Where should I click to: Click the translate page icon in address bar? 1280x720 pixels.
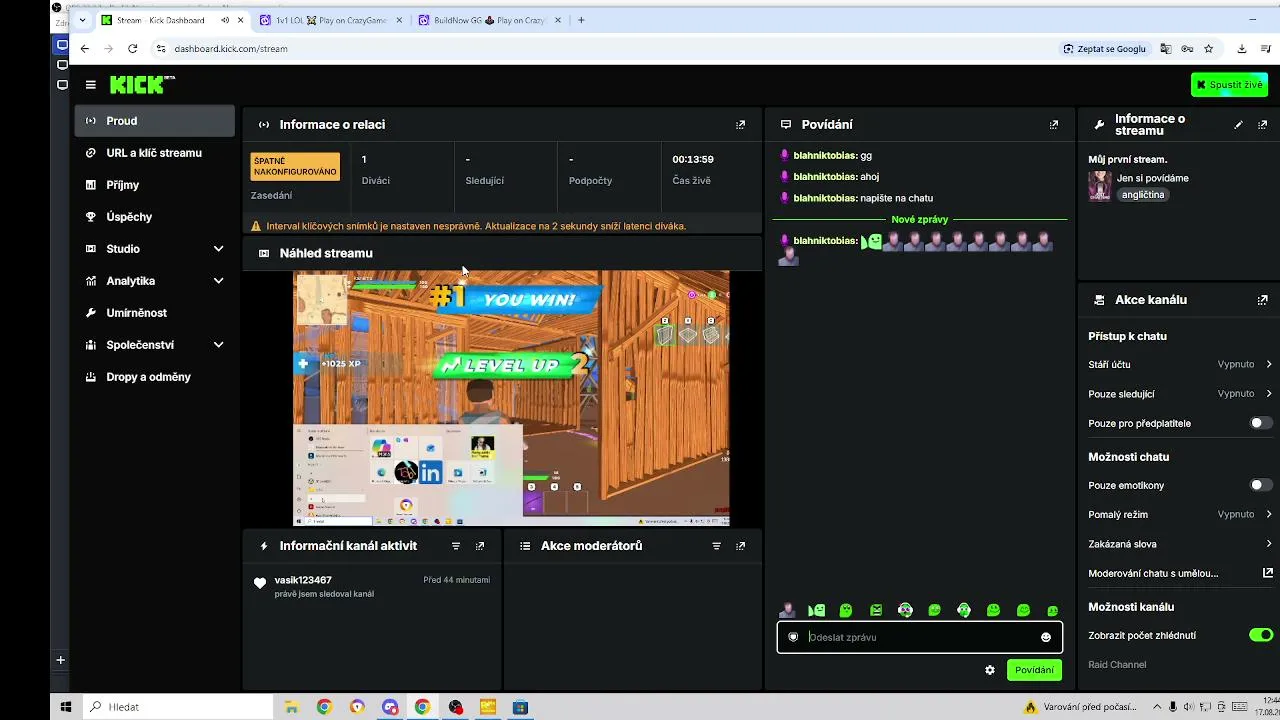coord(1165,48)
